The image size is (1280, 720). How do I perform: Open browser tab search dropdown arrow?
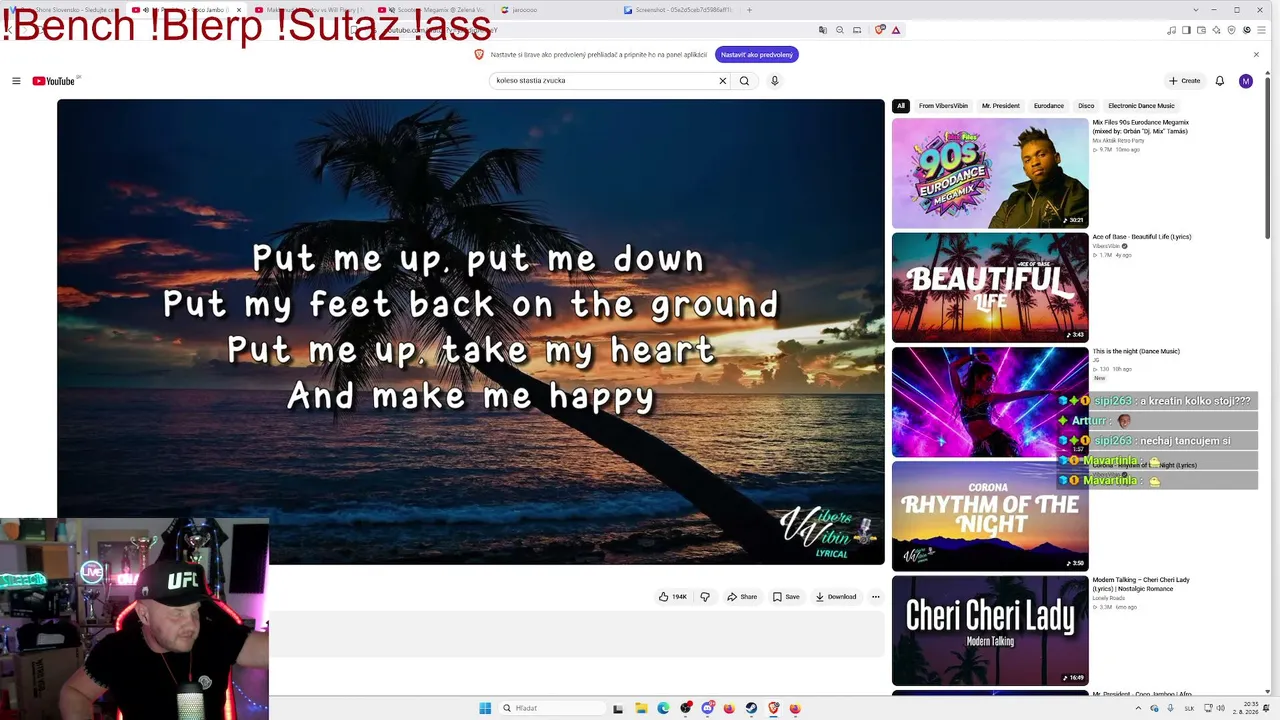point(1196,10)
